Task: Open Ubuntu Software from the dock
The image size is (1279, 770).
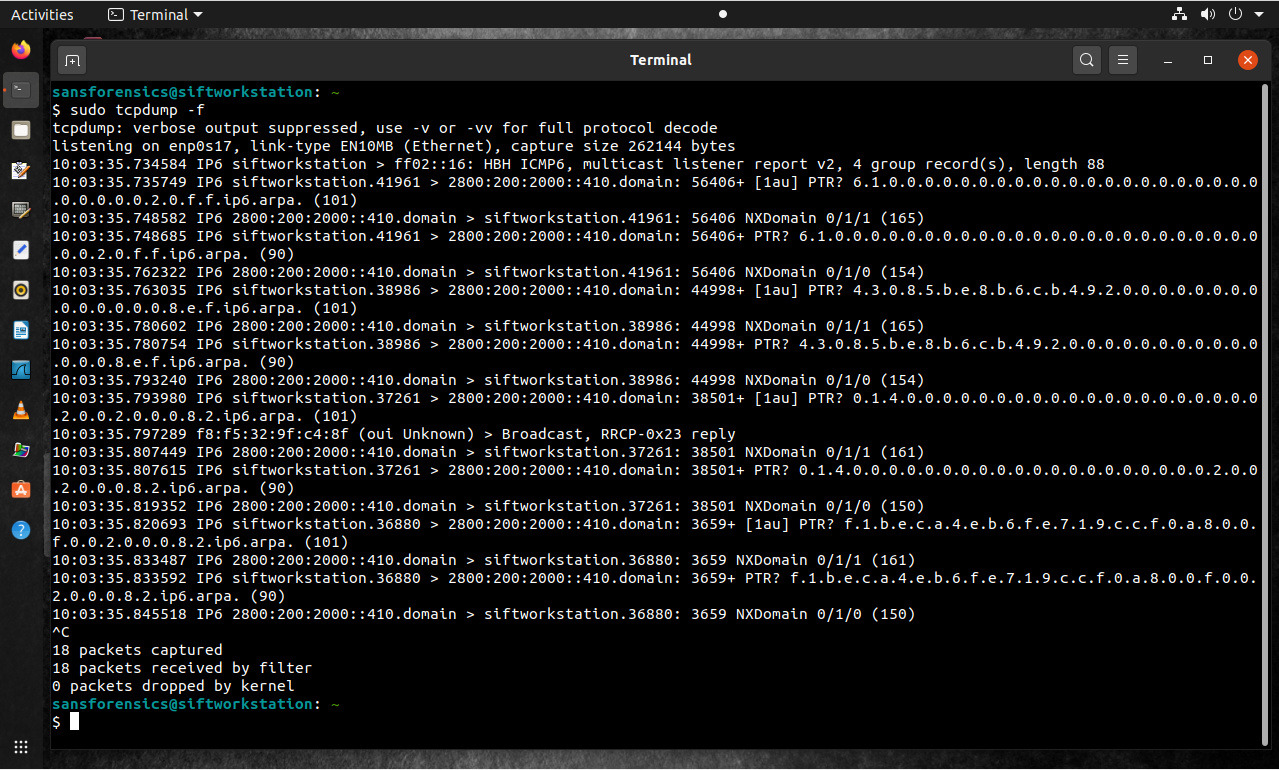Action: pos(21,489)
